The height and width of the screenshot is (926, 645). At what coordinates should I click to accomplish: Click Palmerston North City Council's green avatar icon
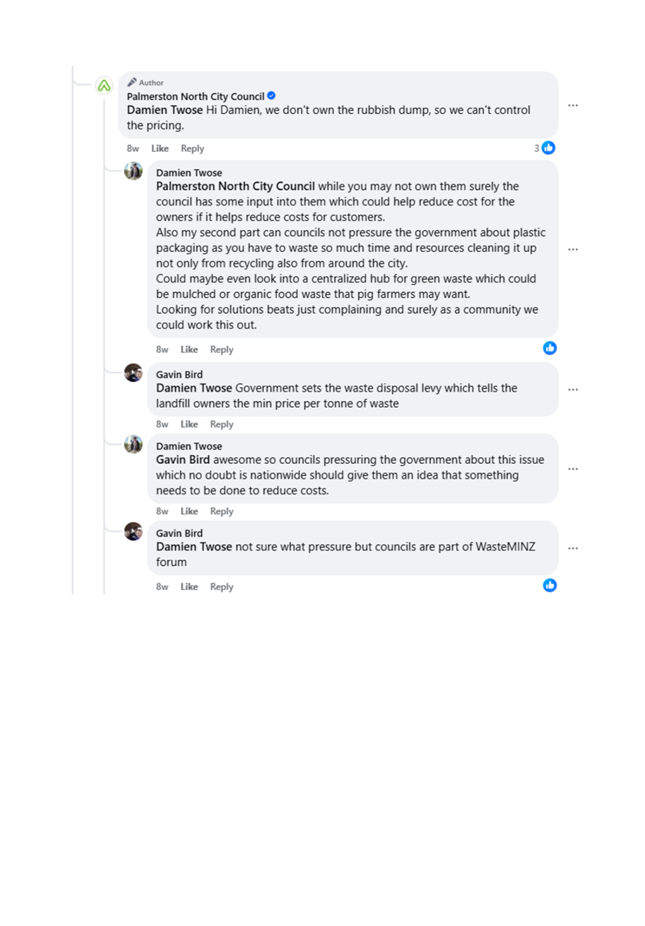coord(104,86)
